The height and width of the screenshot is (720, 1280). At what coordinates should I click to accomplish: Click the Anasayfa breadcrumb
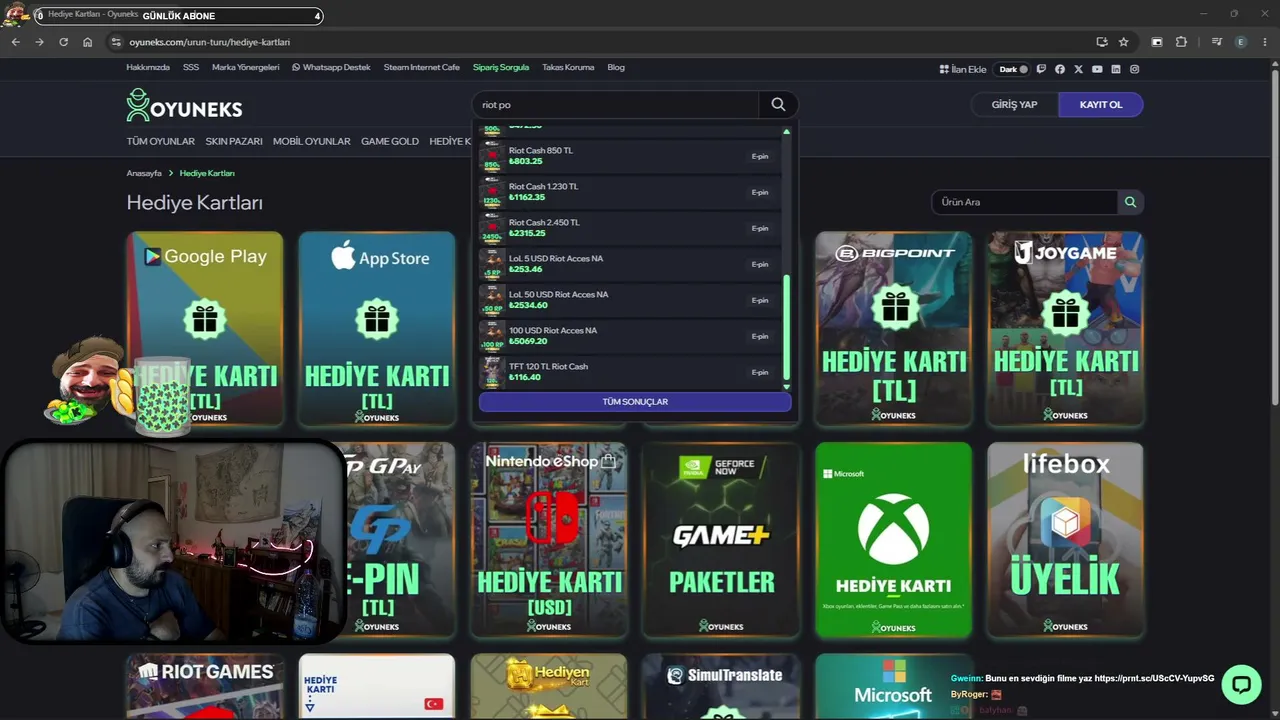[x=144, y=173]
